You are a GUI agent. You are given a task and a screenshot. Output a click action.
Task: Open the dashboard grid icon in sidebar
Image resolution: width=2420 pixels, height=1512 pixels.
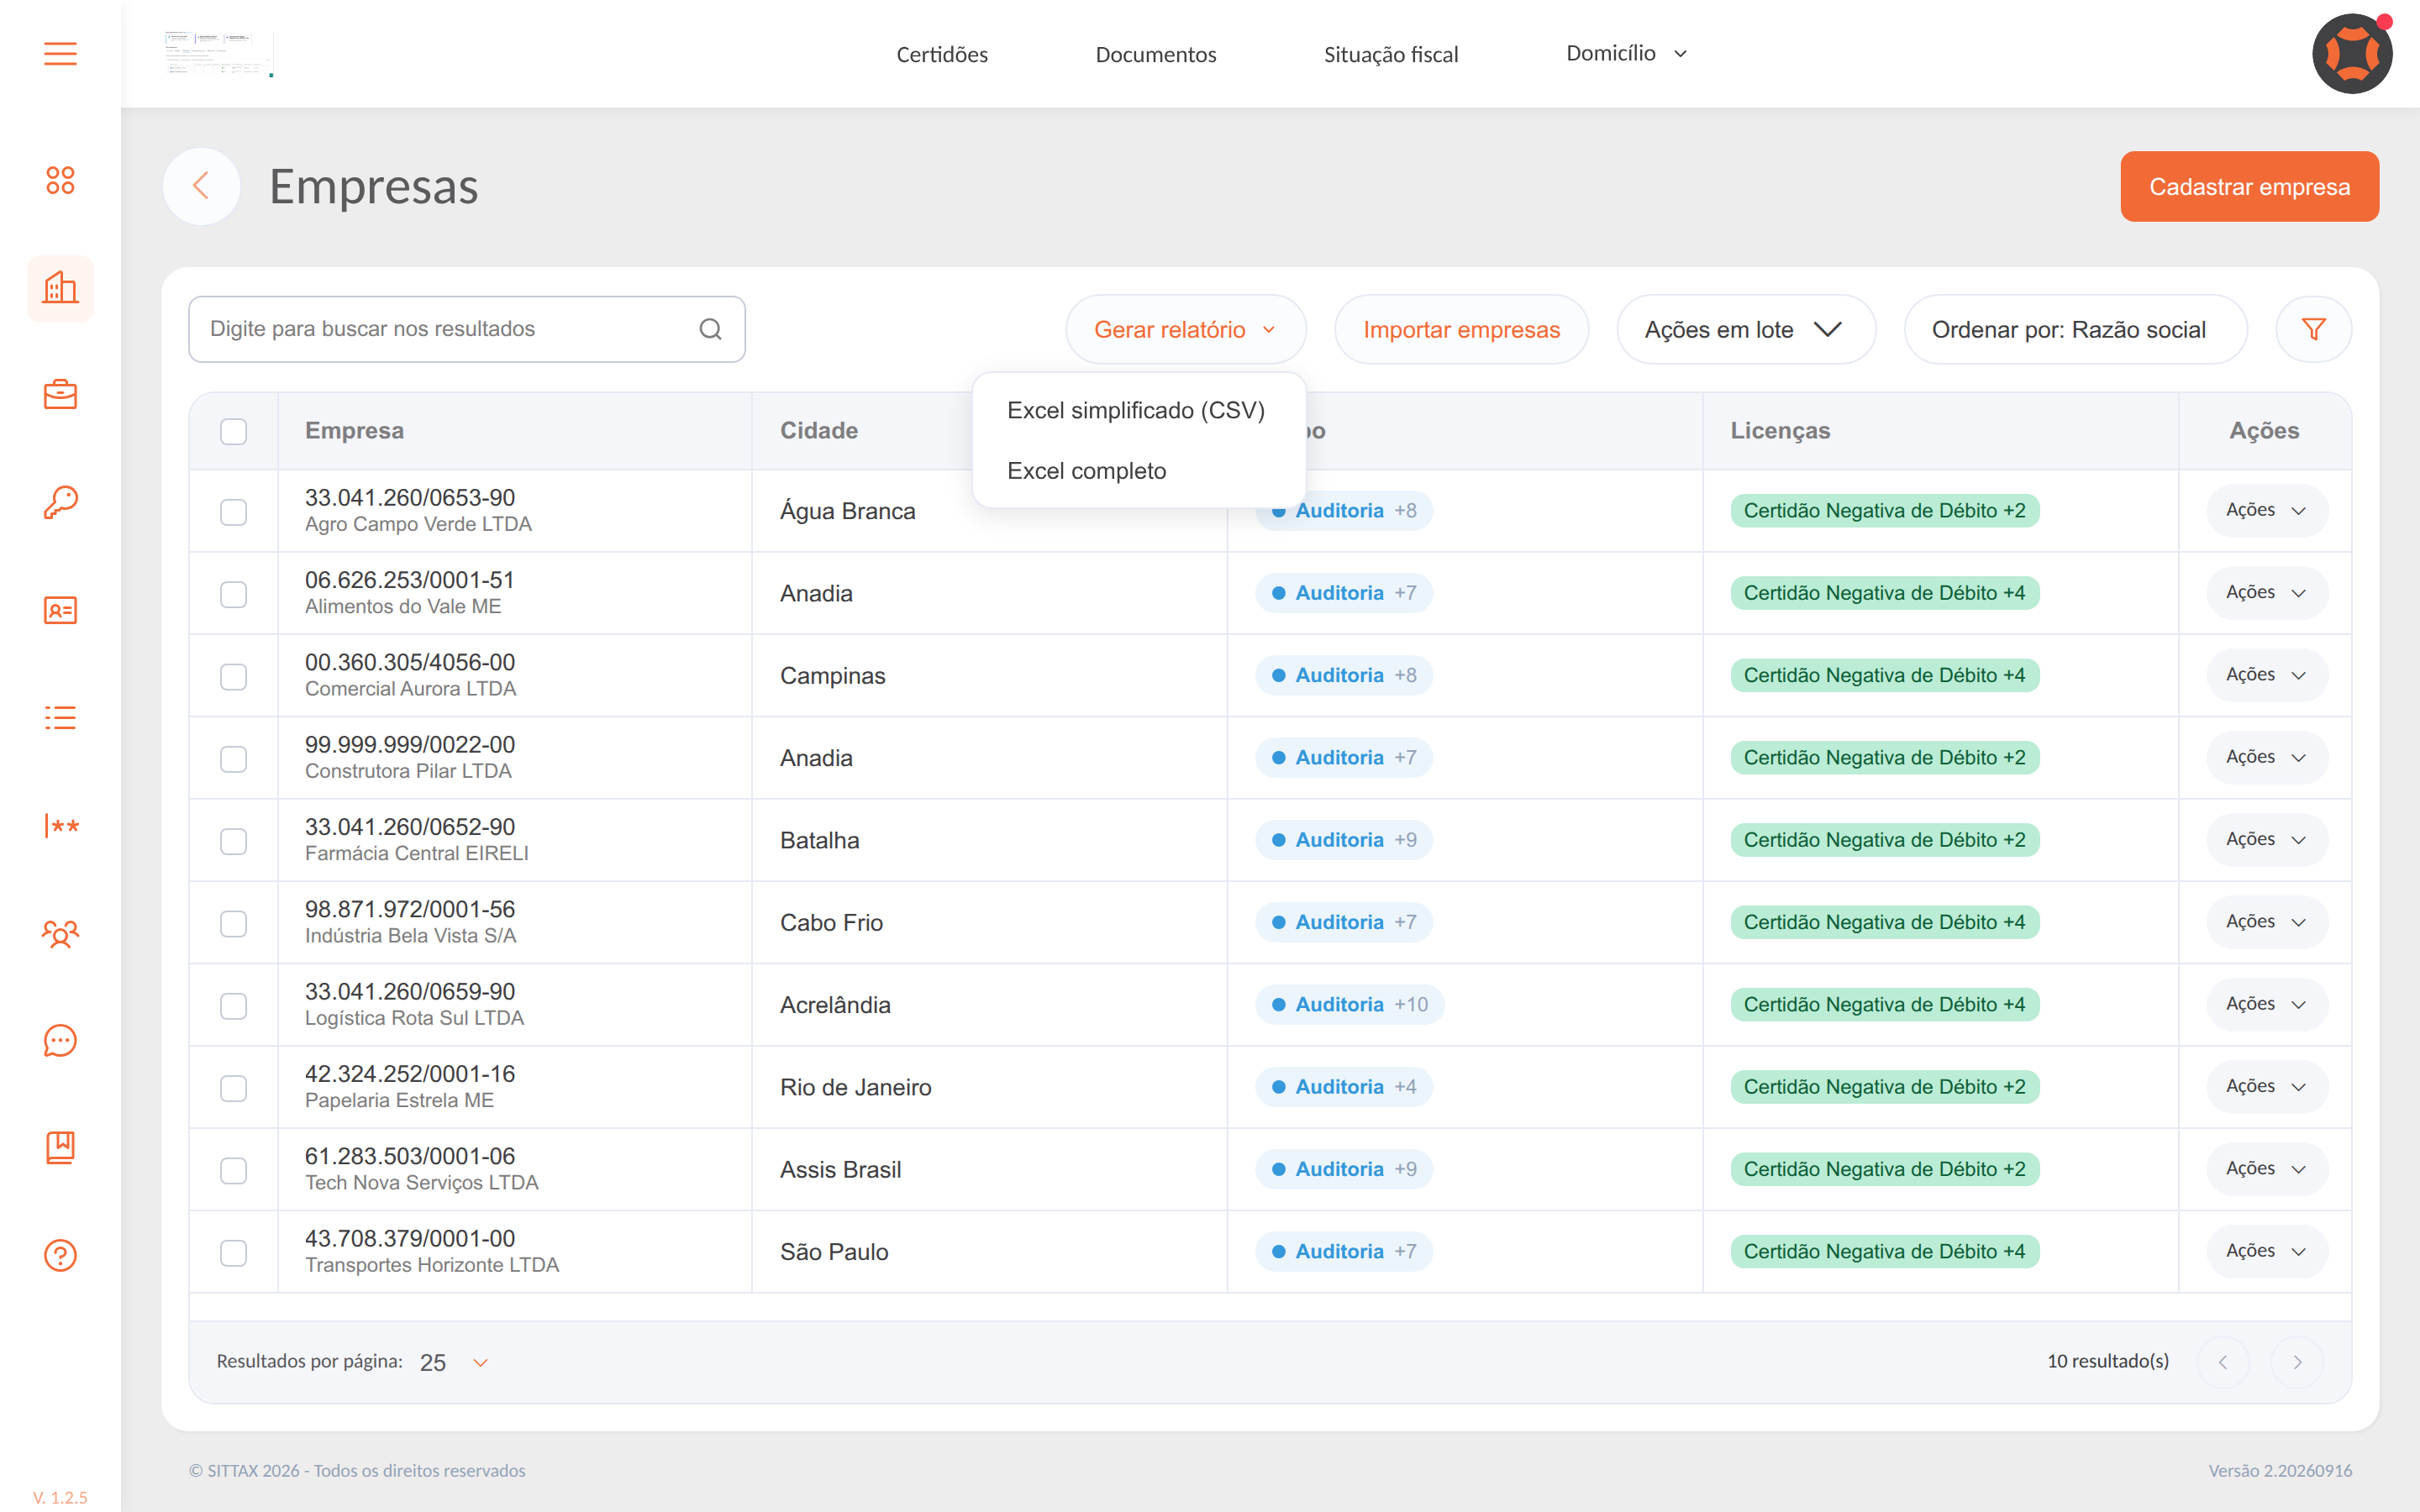[60, 180]
